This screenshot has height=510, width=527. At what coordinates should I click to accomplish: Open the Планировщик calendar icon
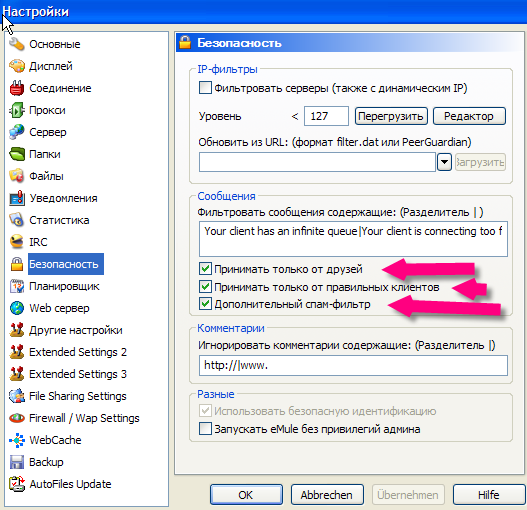pyautogui.click(x=16, y=286)
